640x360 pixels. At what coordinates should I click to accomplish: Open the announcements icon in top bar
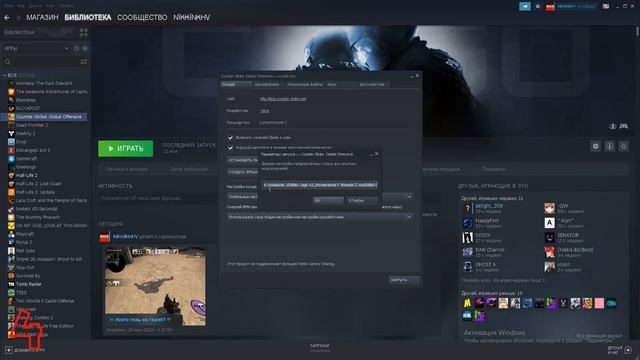coord(525,6)
